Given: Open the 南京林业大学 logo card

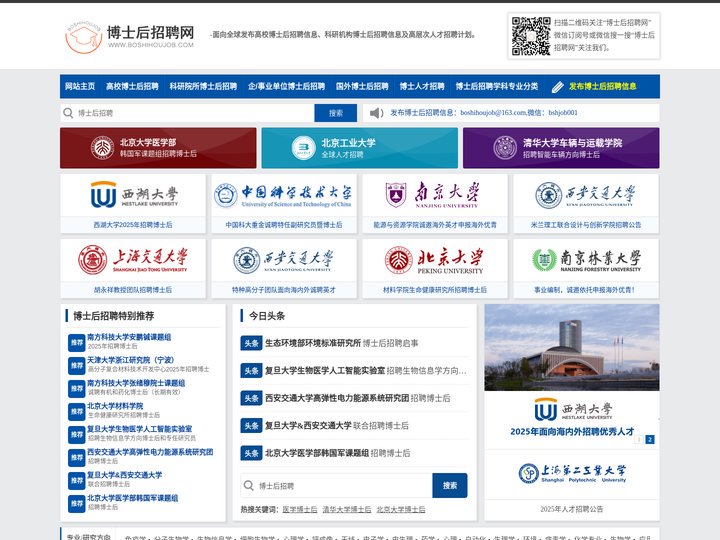Looking at the screenshot, I should point(586,260).
